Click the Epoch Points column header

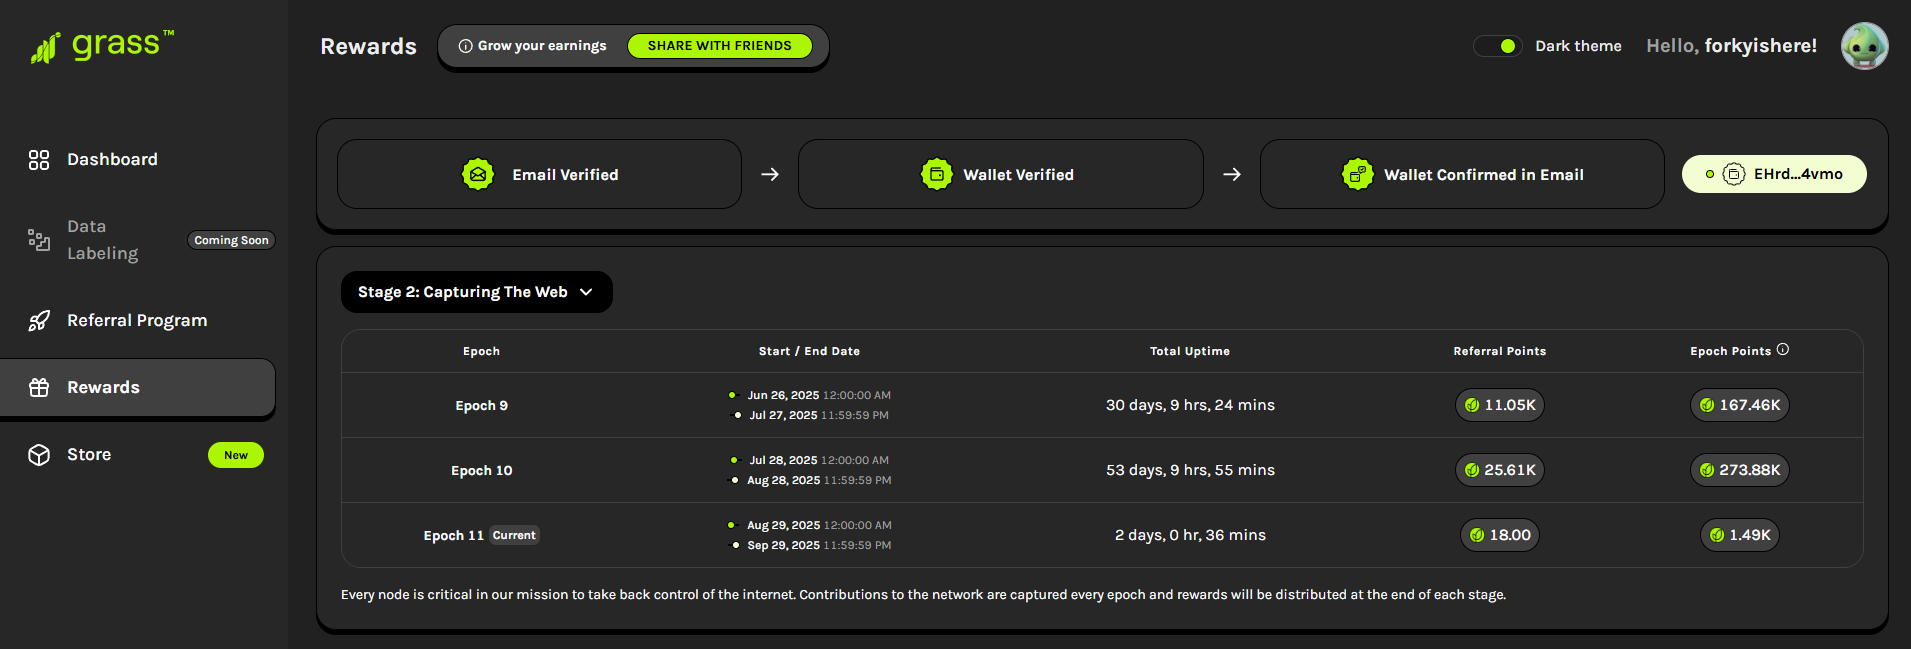click(1731, 351)
